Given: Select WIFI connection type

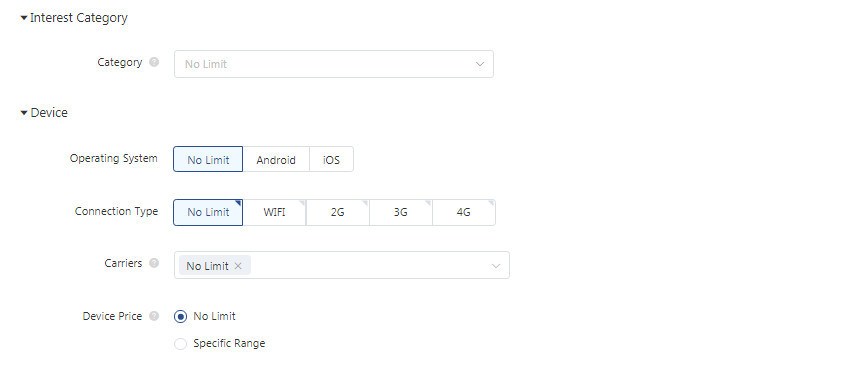Looking at the screenshot, I should click(274, 212).
